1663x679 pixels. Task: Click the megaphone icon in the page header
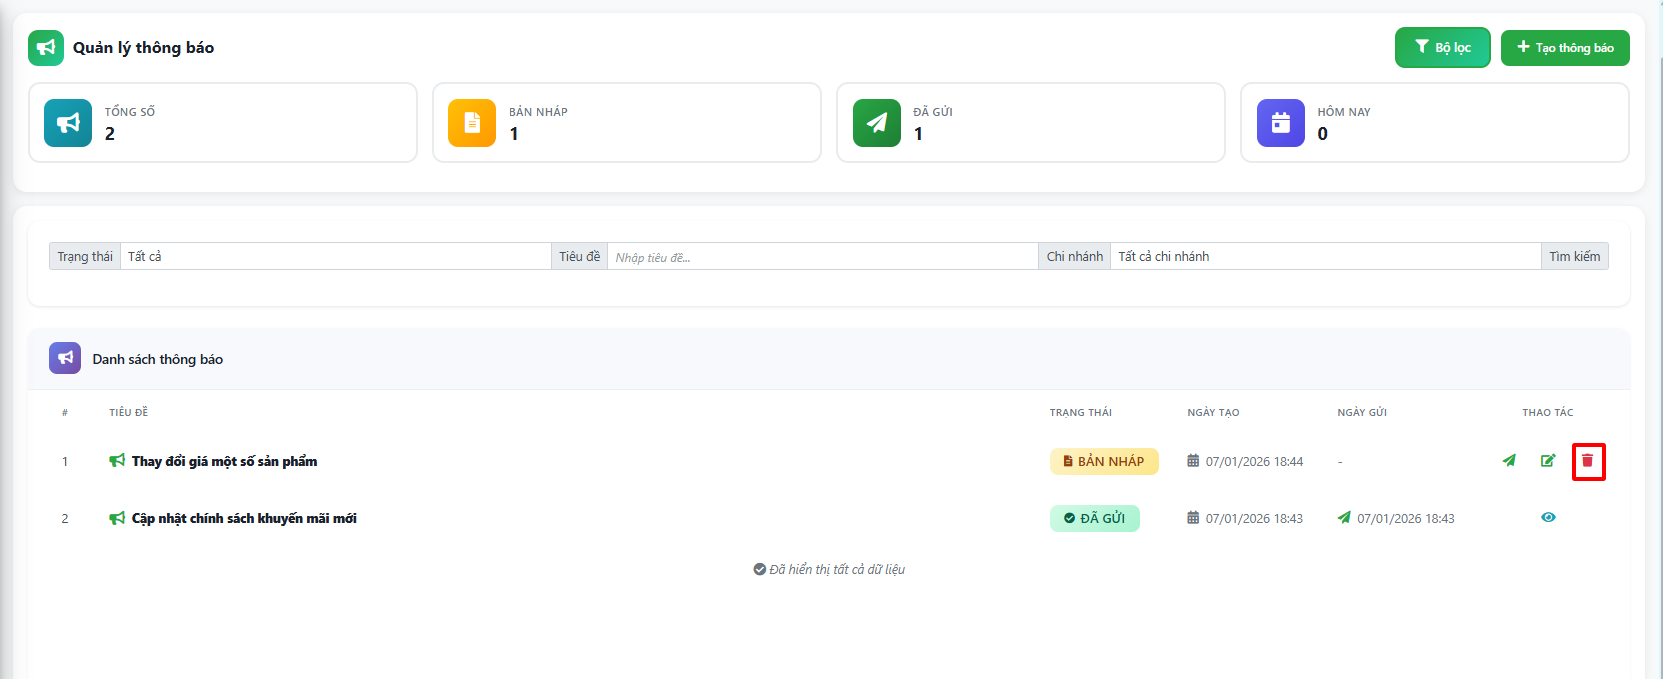(x=46, y=48)
